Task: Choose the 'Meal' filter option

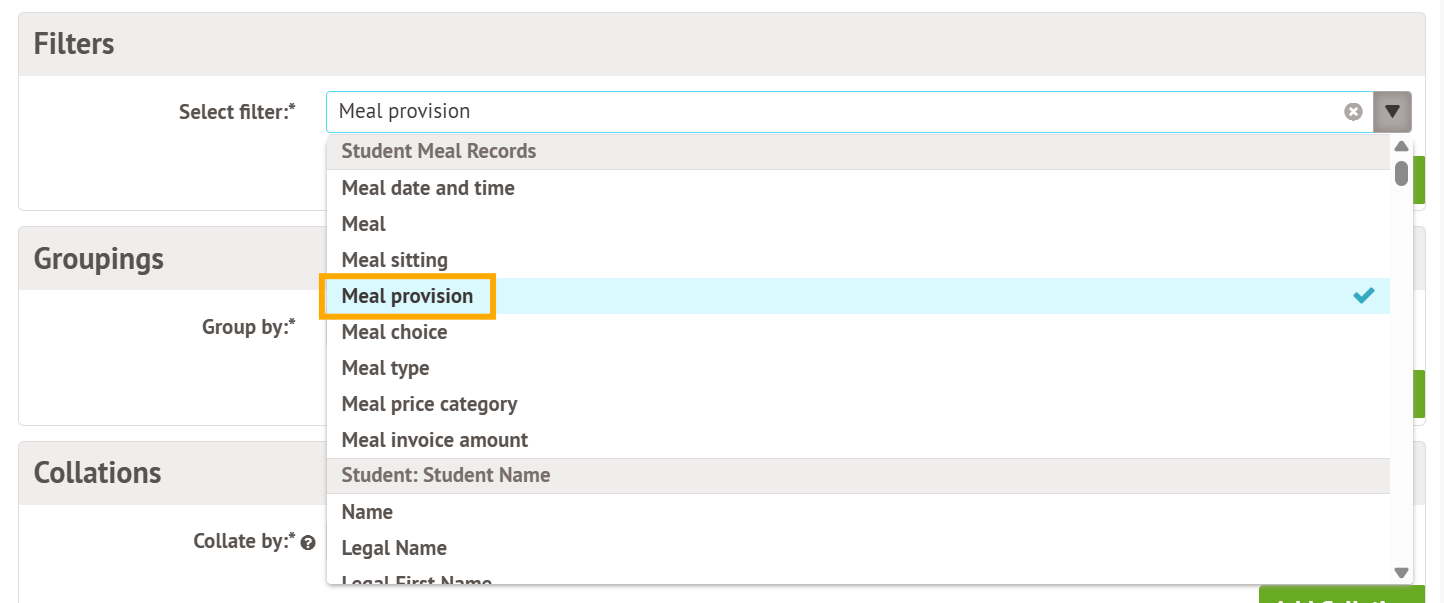Action: pos(364,224)
